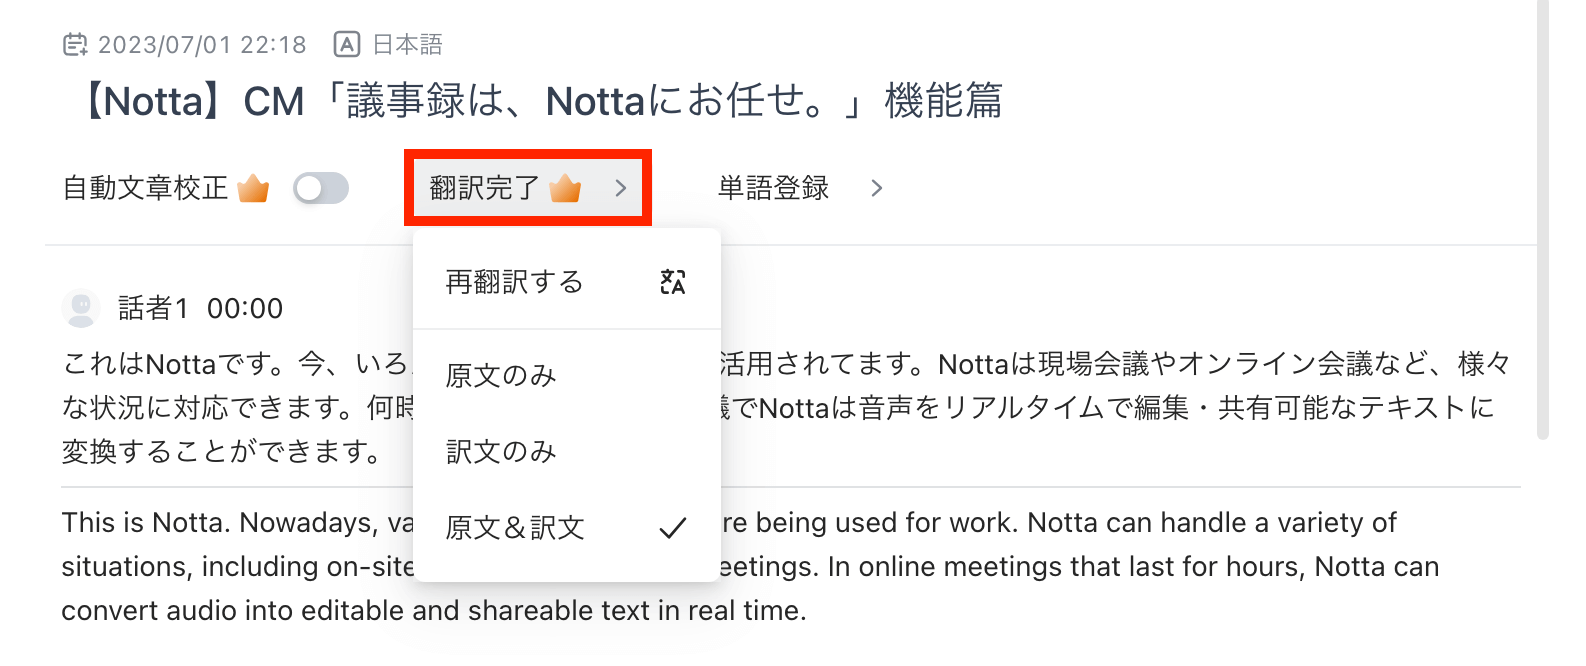Click the crown icon in 翻訳完了
Screen dimensions: 1586x666
tap(566, 187)
